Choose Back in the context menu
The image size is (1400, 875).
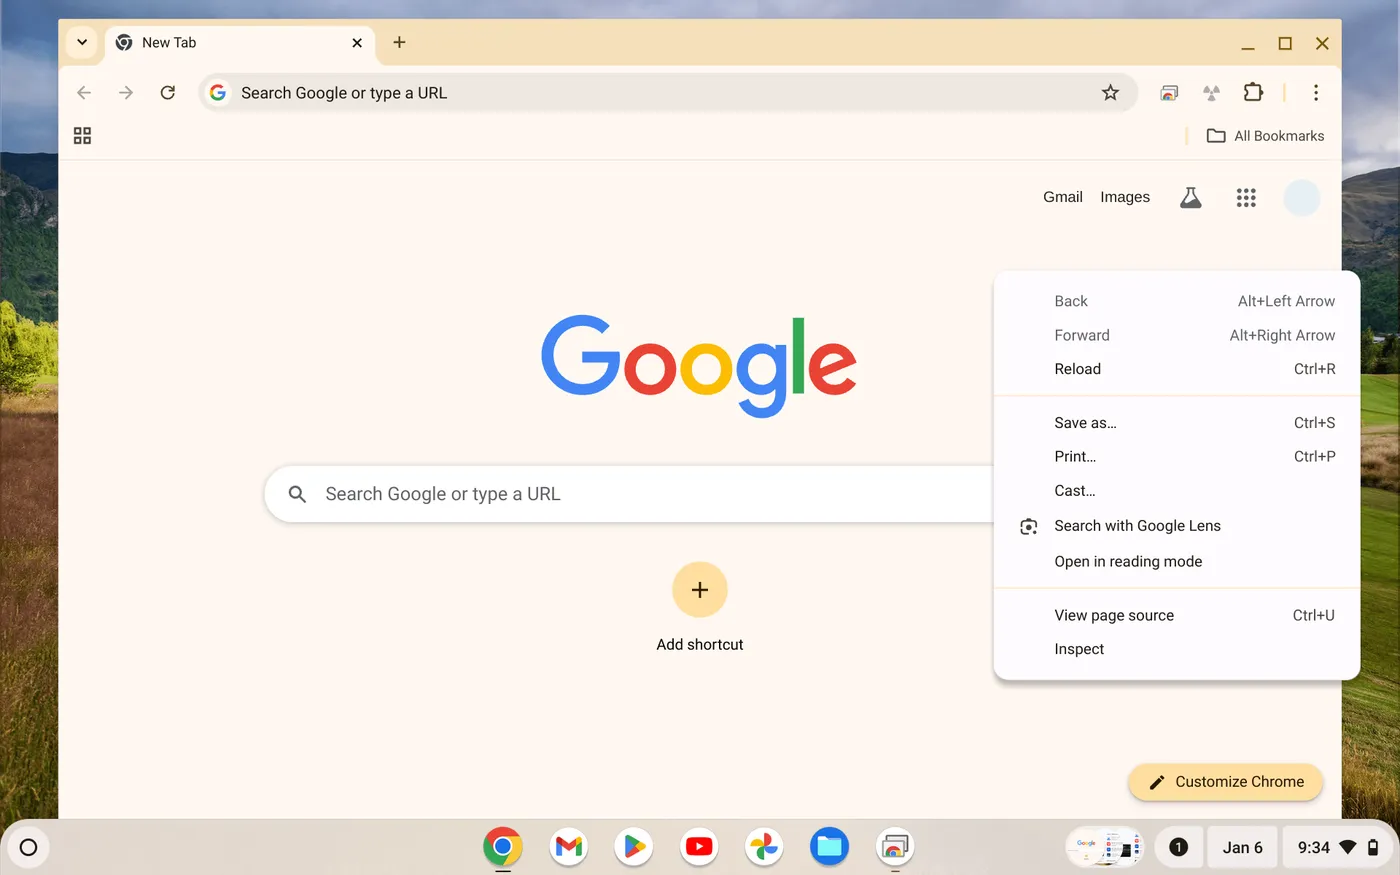tap(1177, 301)
